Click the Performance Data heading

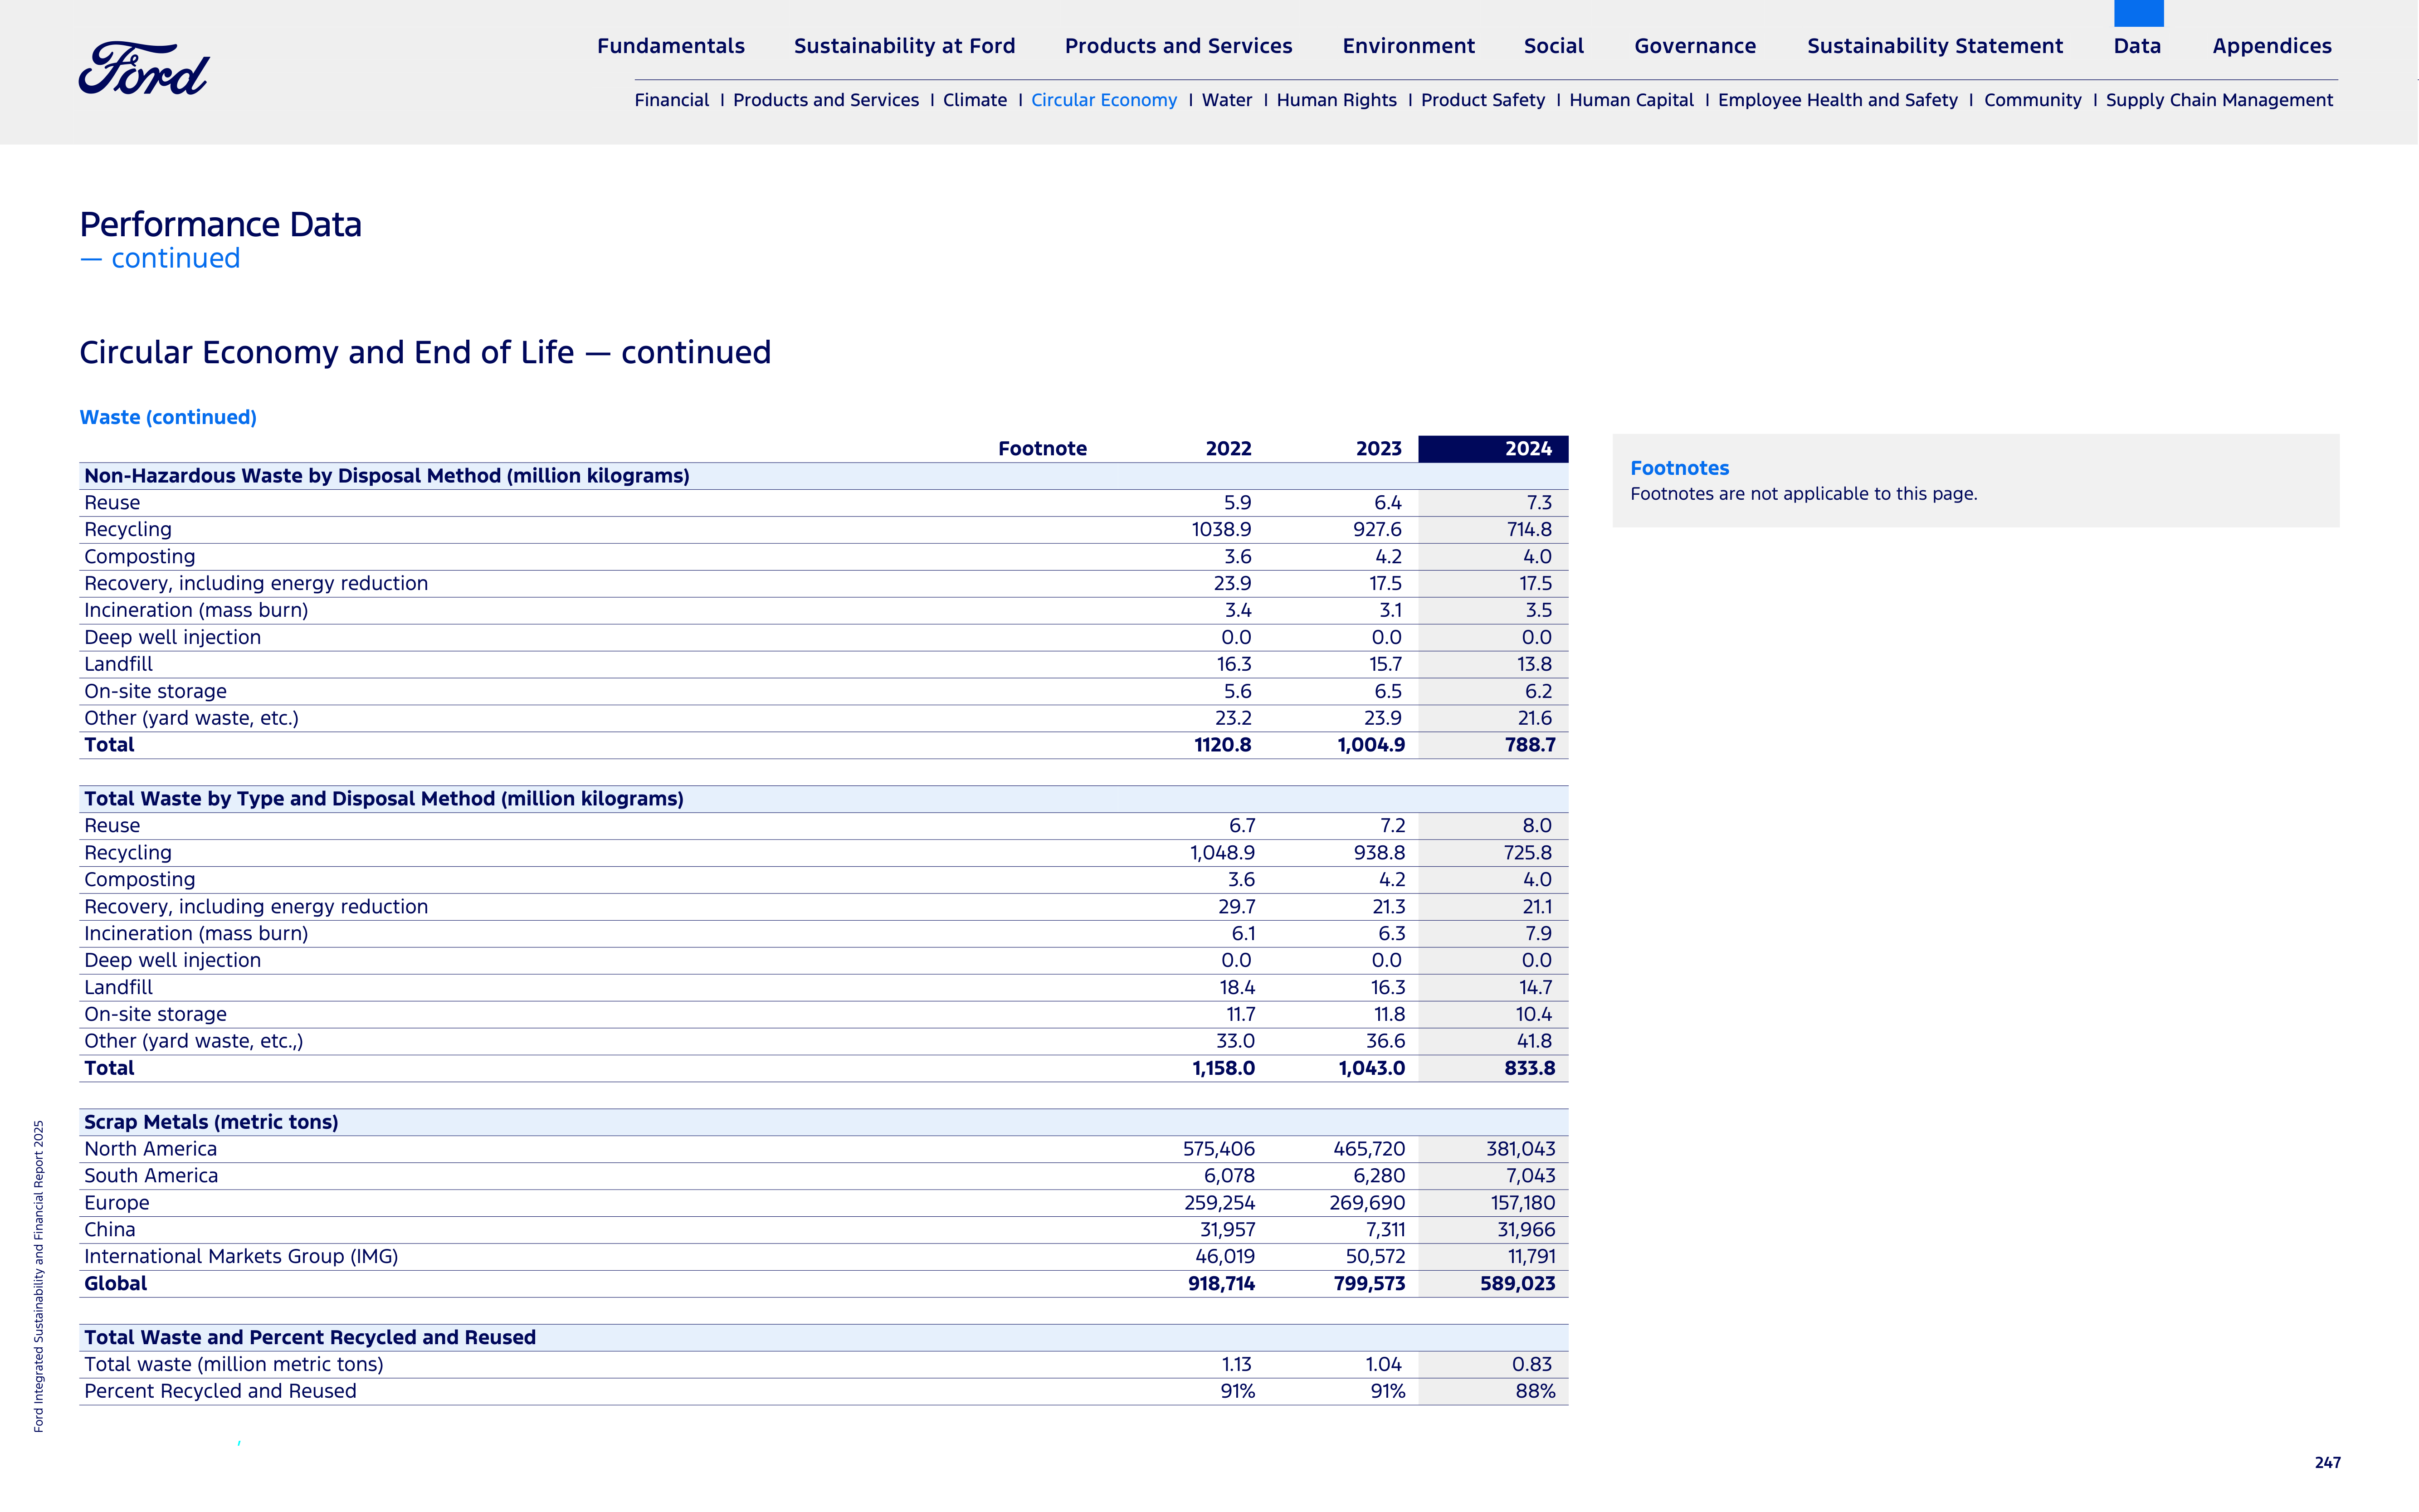221,224
